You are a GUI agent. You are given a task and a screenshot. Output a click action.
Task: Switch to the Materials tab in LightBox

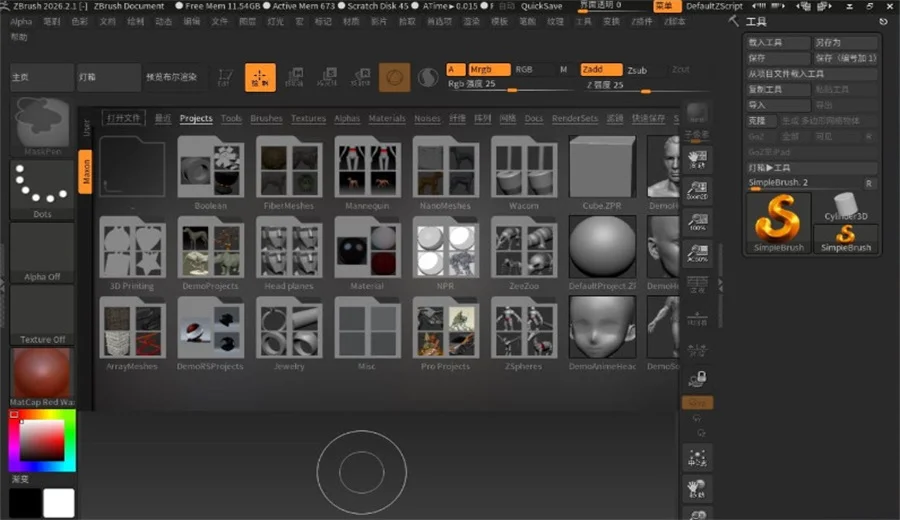pos(387,118)
